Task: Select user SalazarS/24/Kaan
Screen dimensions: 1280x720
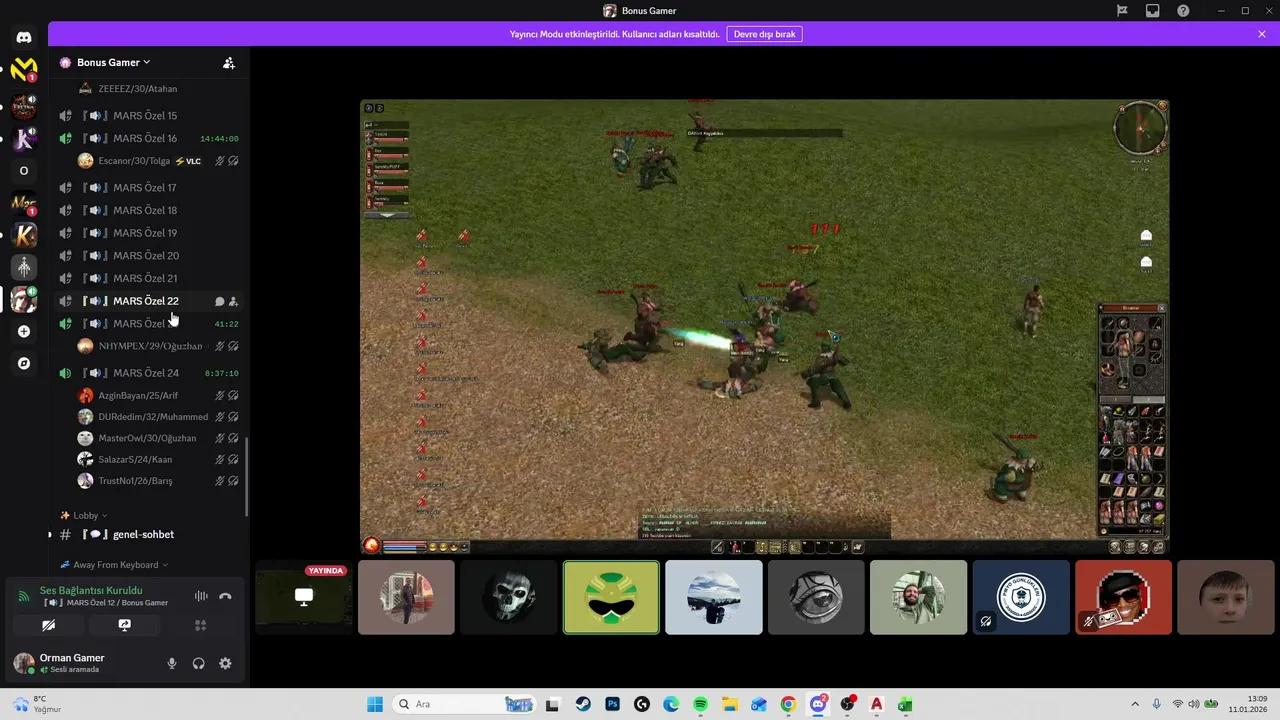Action: pos(158,459)
